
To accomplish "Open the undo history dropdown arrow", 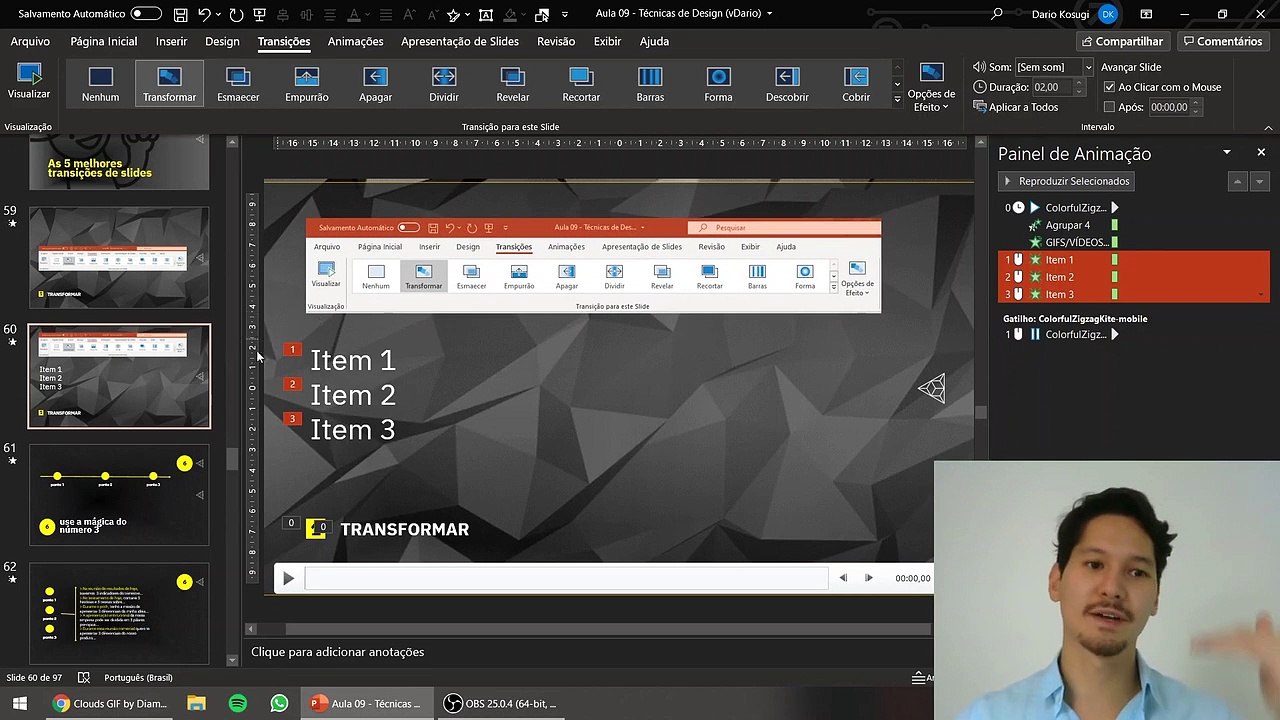I will (x=219, y=14).
